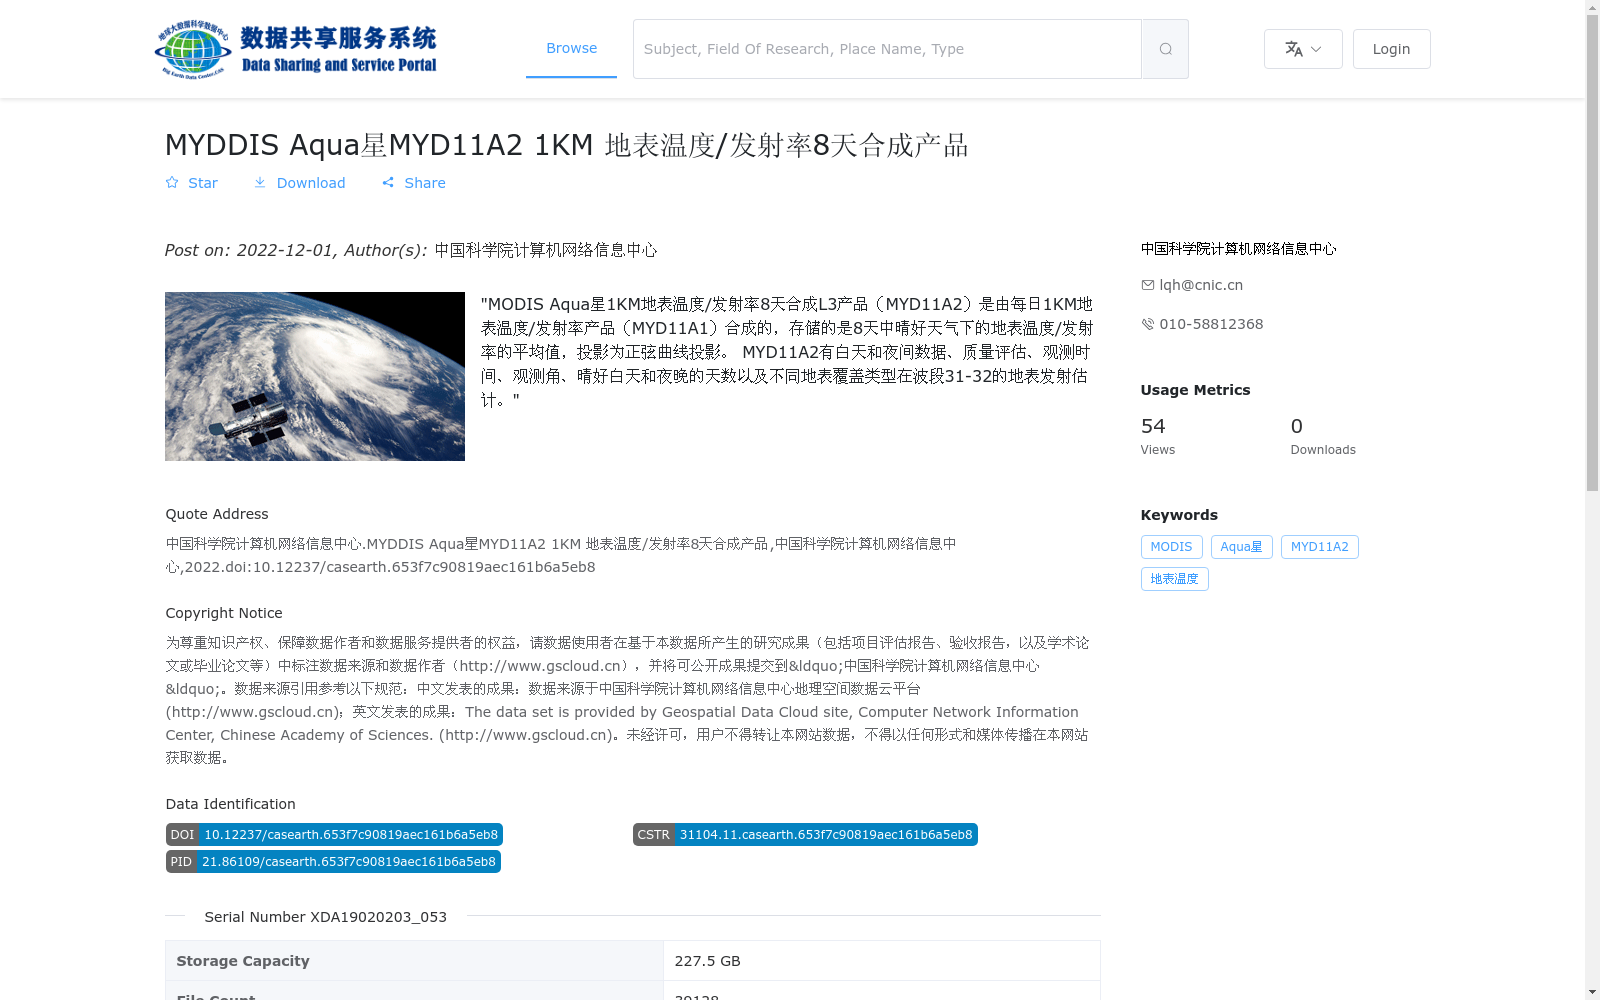Click Serial Number XDA19020203_053 text
This screenshot has height=1000, width=1600.
coord(325,917)
